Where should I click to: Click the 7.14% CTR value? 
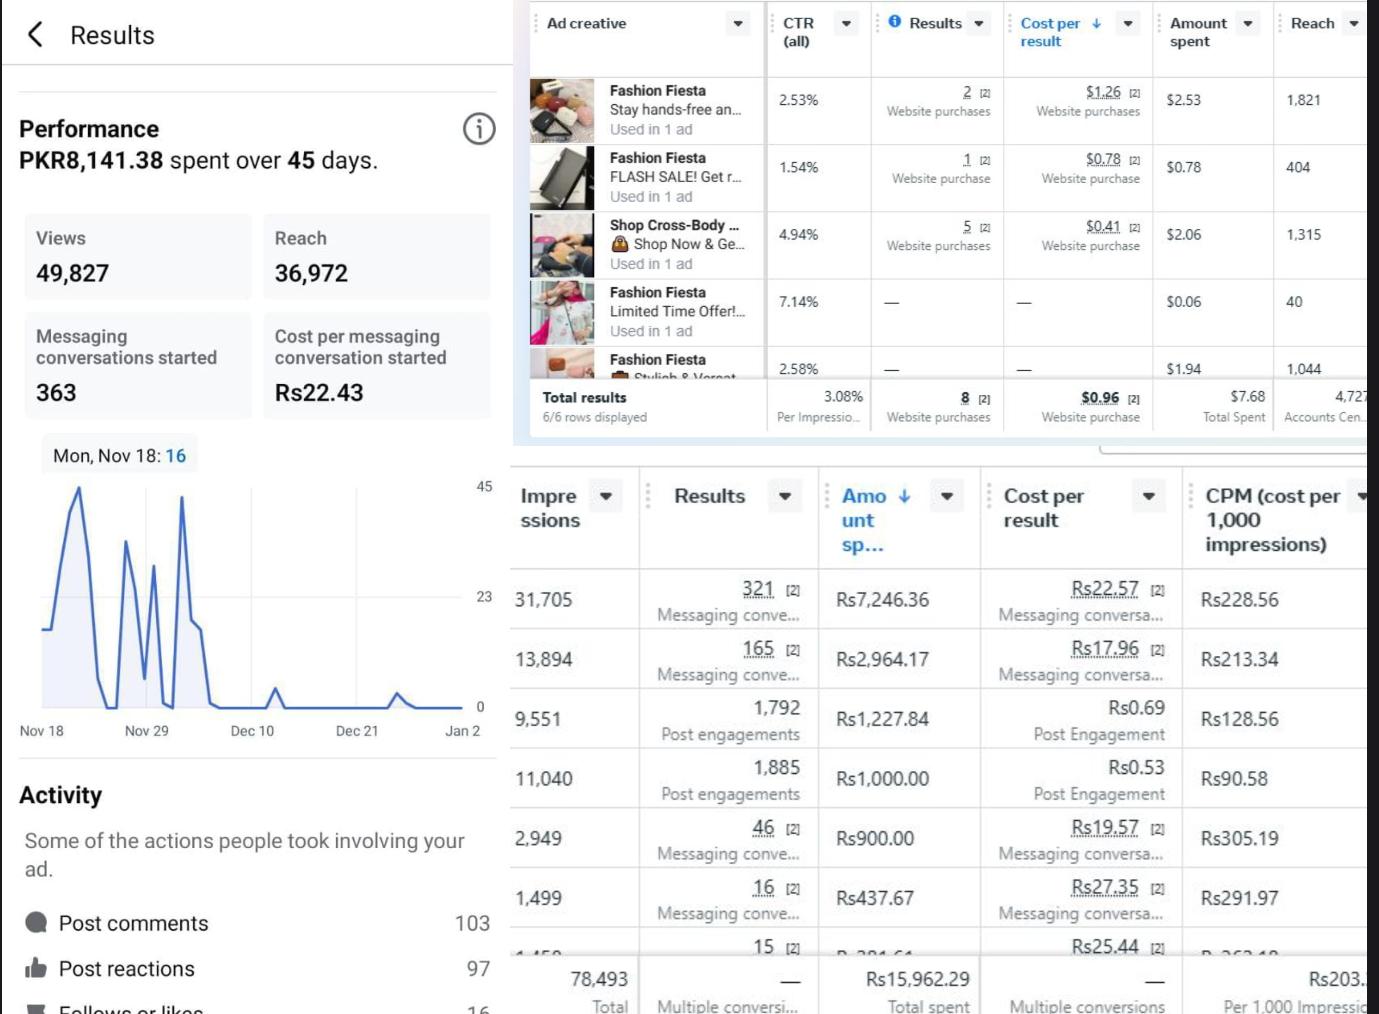[799, 301]
